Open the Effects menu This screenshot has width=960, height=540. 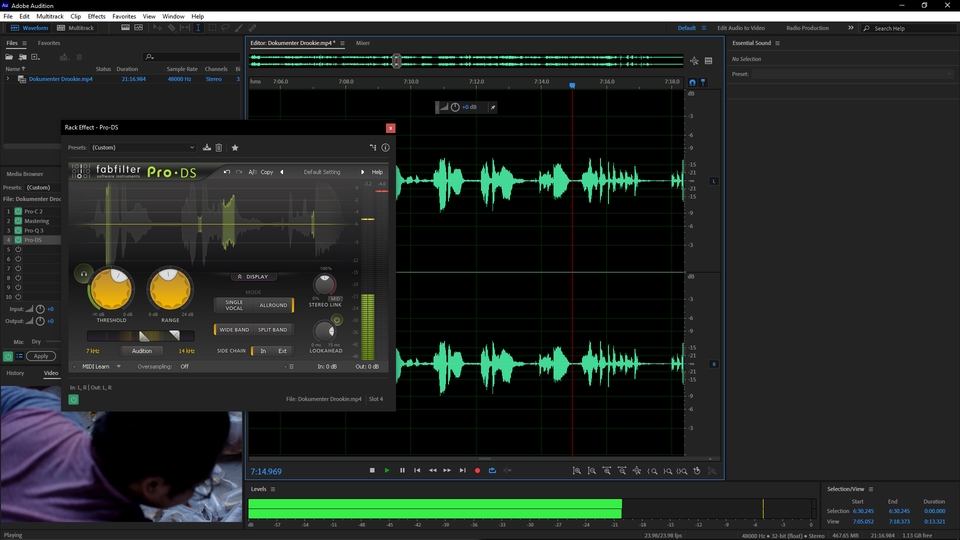pos(96,17)
